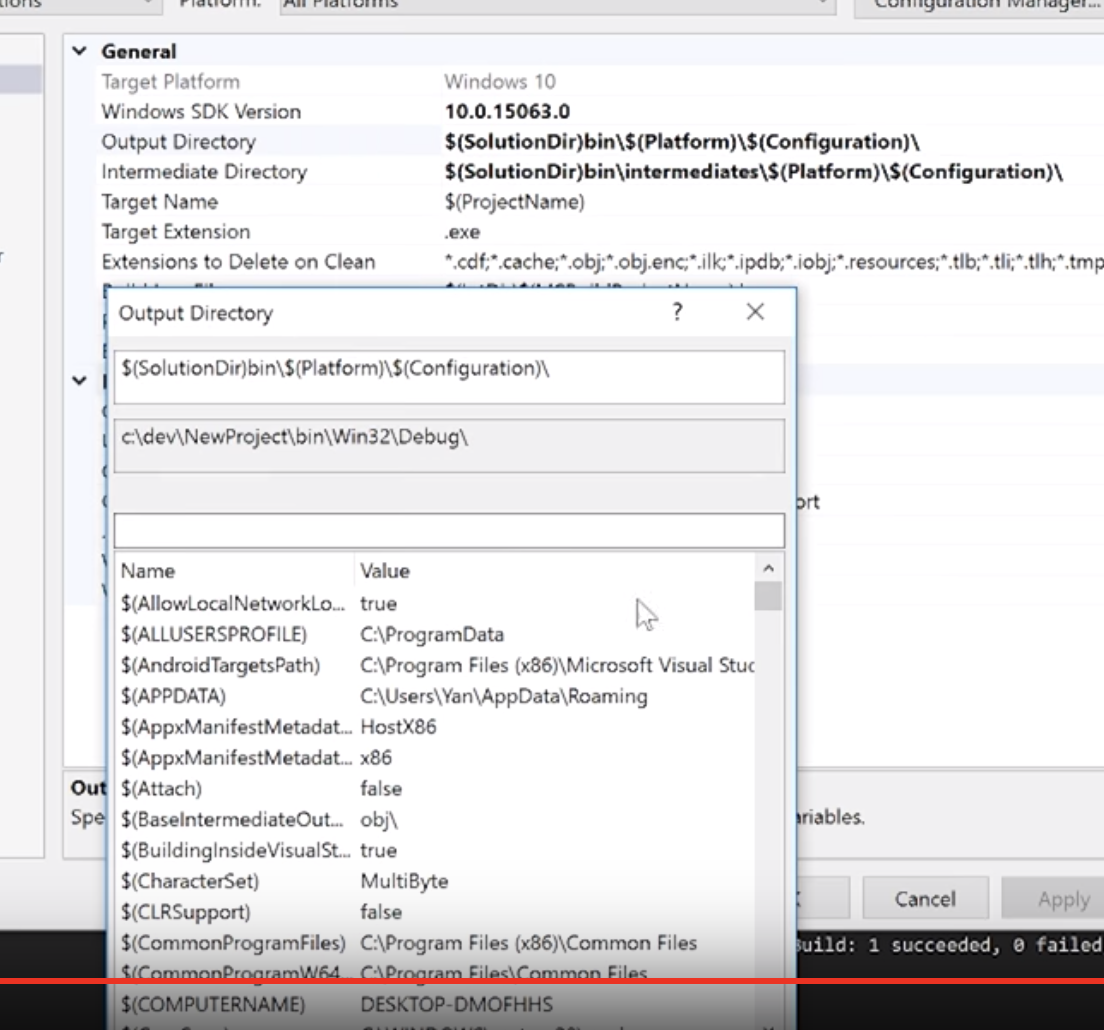This screenshot has height=1030, width=1104.
Task: Select the $(COMPUTERNAME) macro
Action: 213,1005
